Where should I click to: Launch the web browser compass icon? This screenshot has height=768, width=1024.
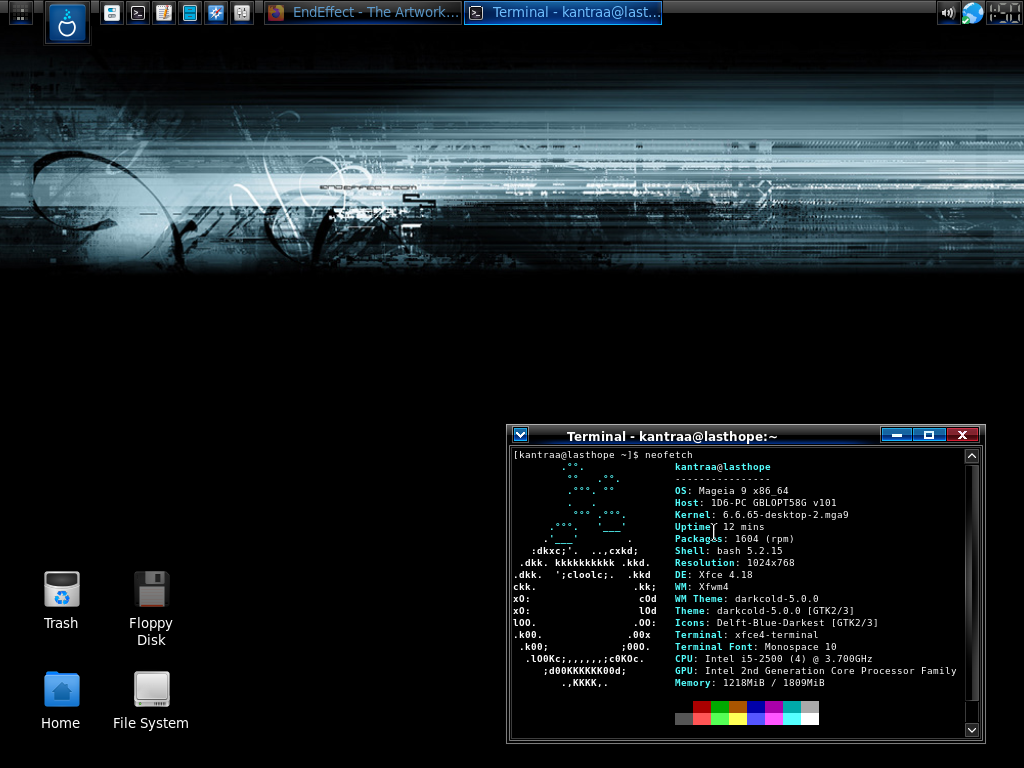(x=216, y=12)
